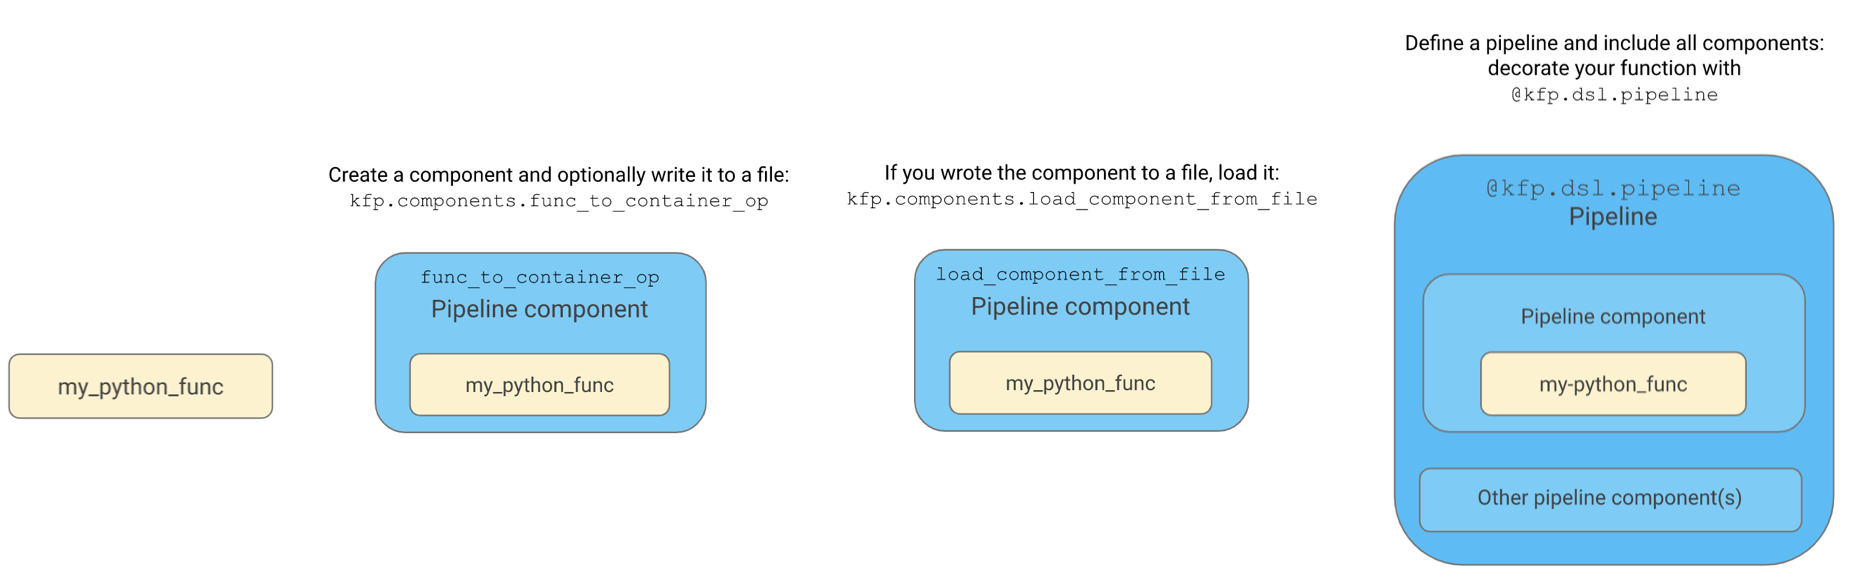Click the my-python_func box inside Pipeline
The width and height of the screenshot is (1864, 586).
tap(1613, 384)
